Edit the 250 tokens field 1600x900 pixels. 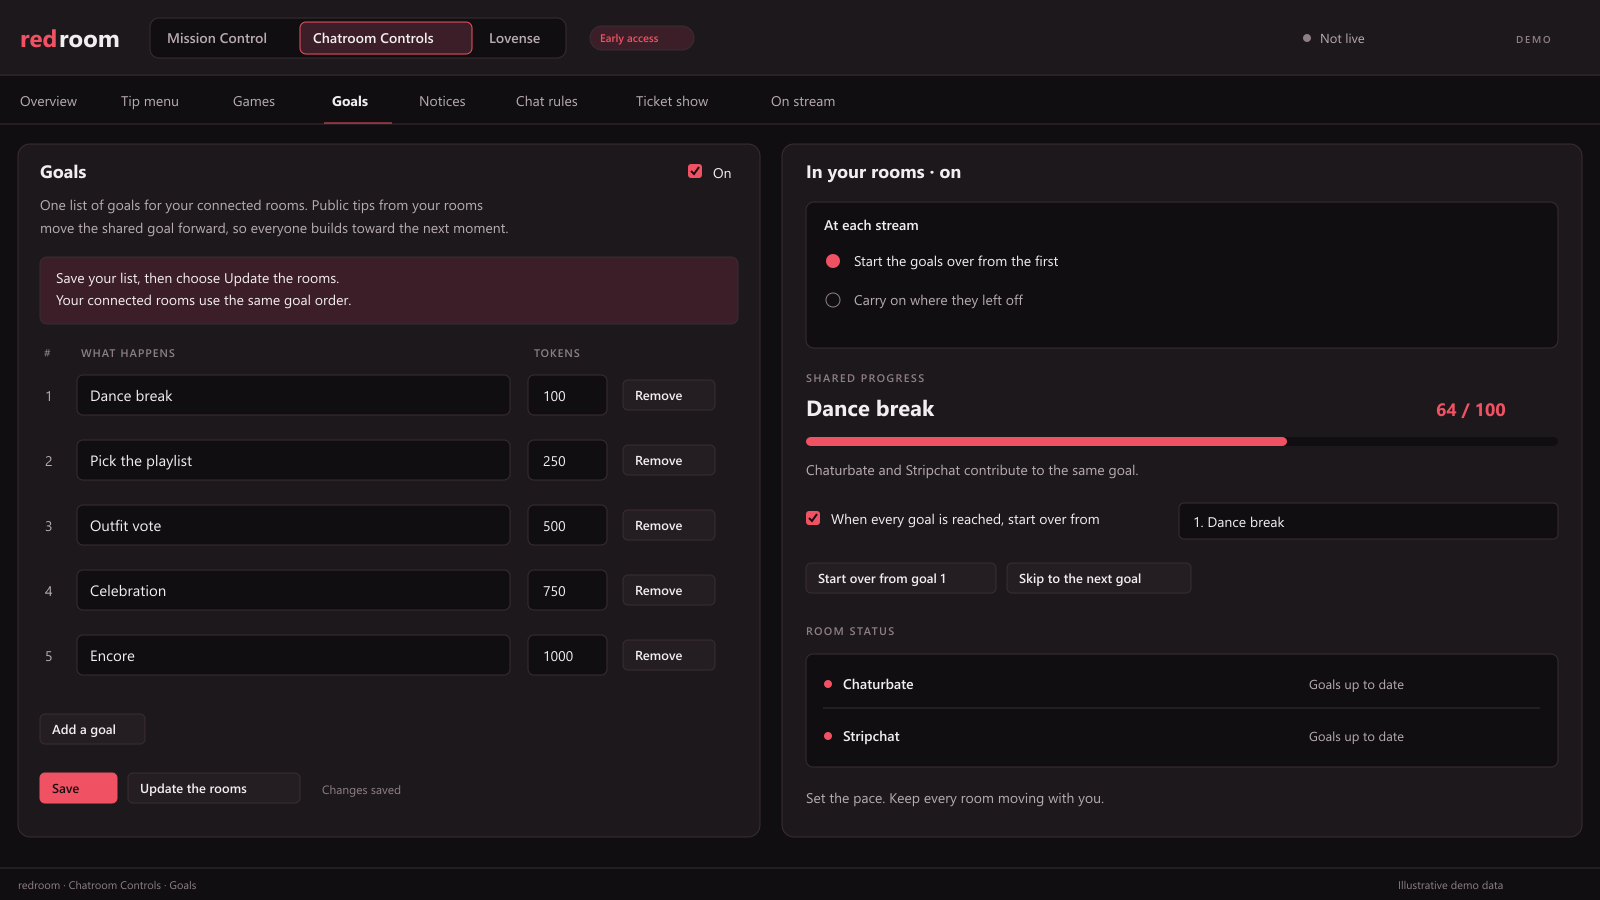coord(567,460)
